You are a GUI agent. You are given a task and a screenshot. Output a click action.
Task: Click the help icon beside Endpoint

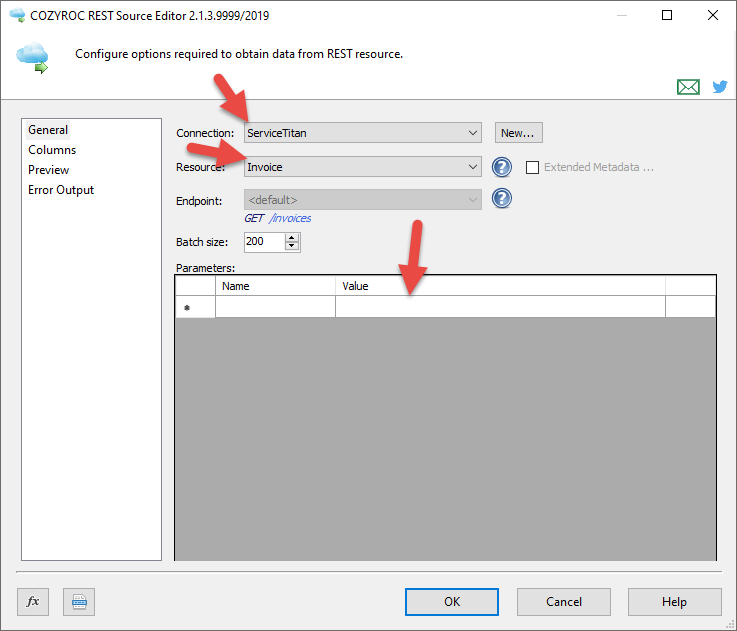click(x=502, y=198)
